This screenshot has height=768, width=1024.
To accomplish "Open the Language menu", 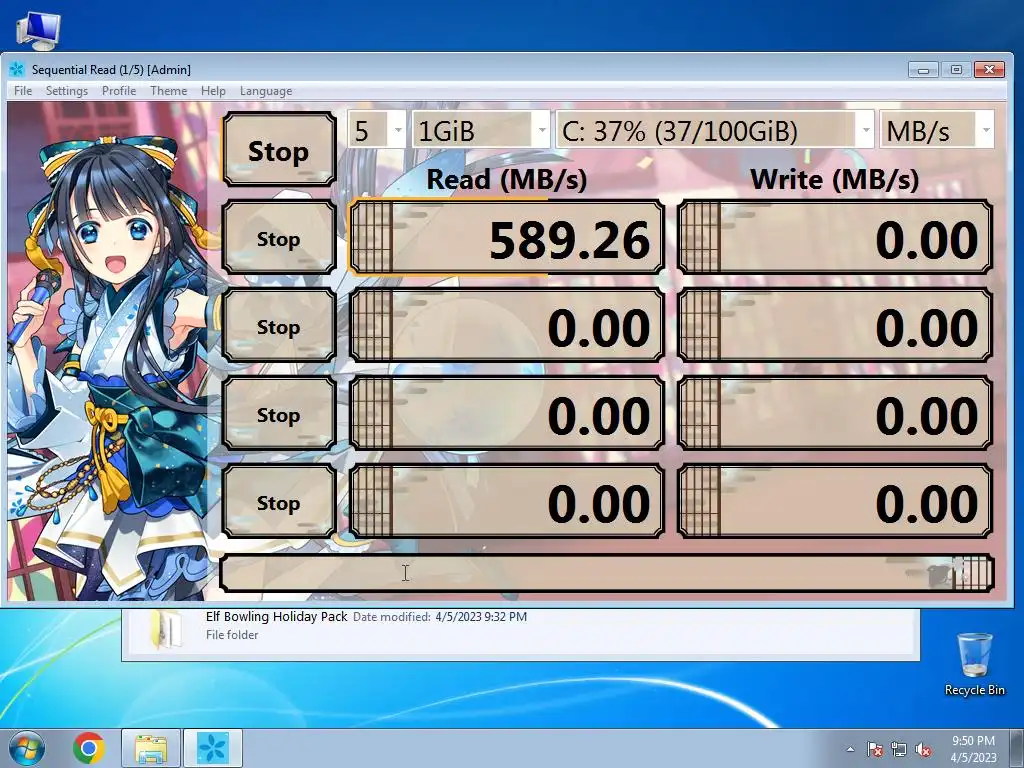I will tap(266, 91).
